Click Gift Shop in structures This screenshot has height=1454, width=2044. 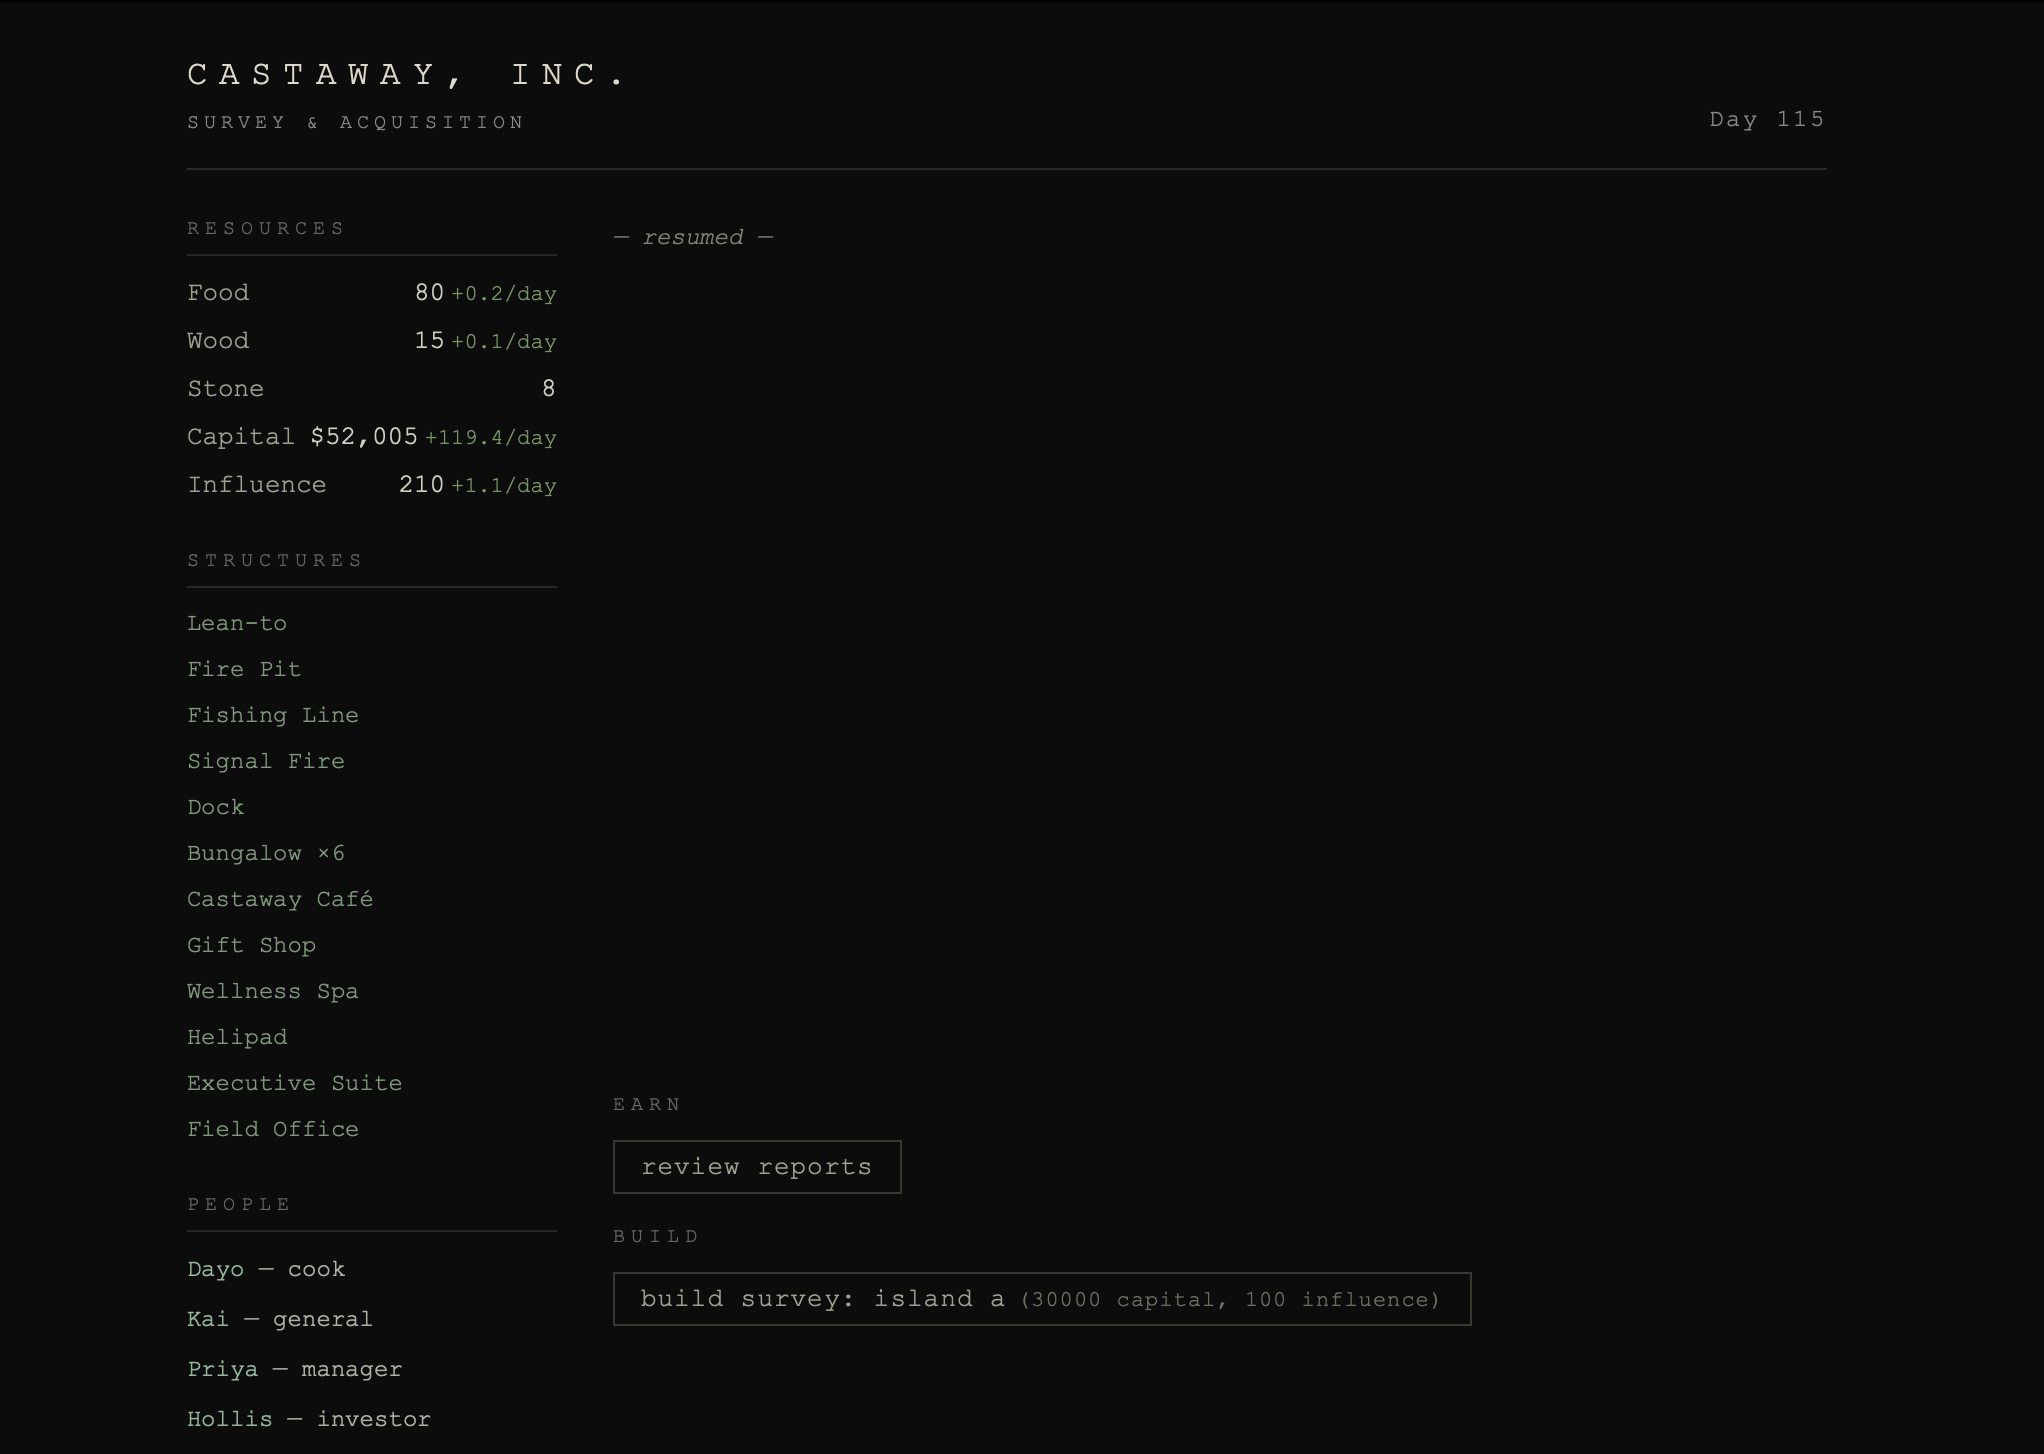251,946
